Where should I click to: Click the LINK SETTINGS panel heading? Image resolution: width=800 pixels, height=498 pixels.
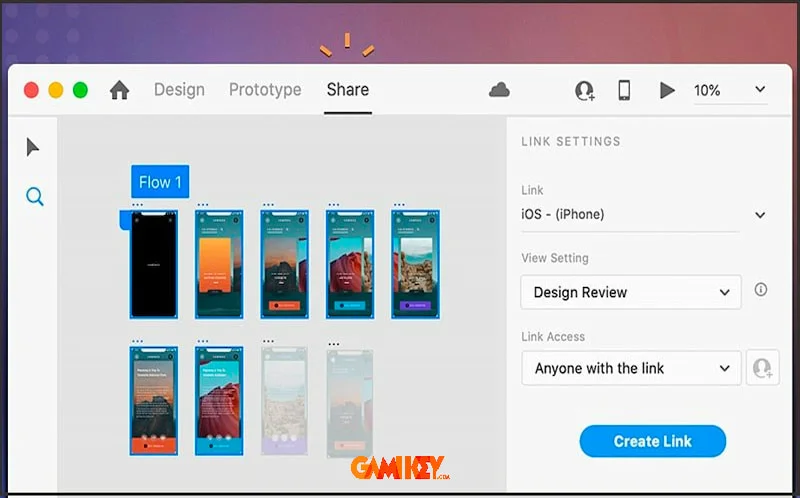click(571, 141)
